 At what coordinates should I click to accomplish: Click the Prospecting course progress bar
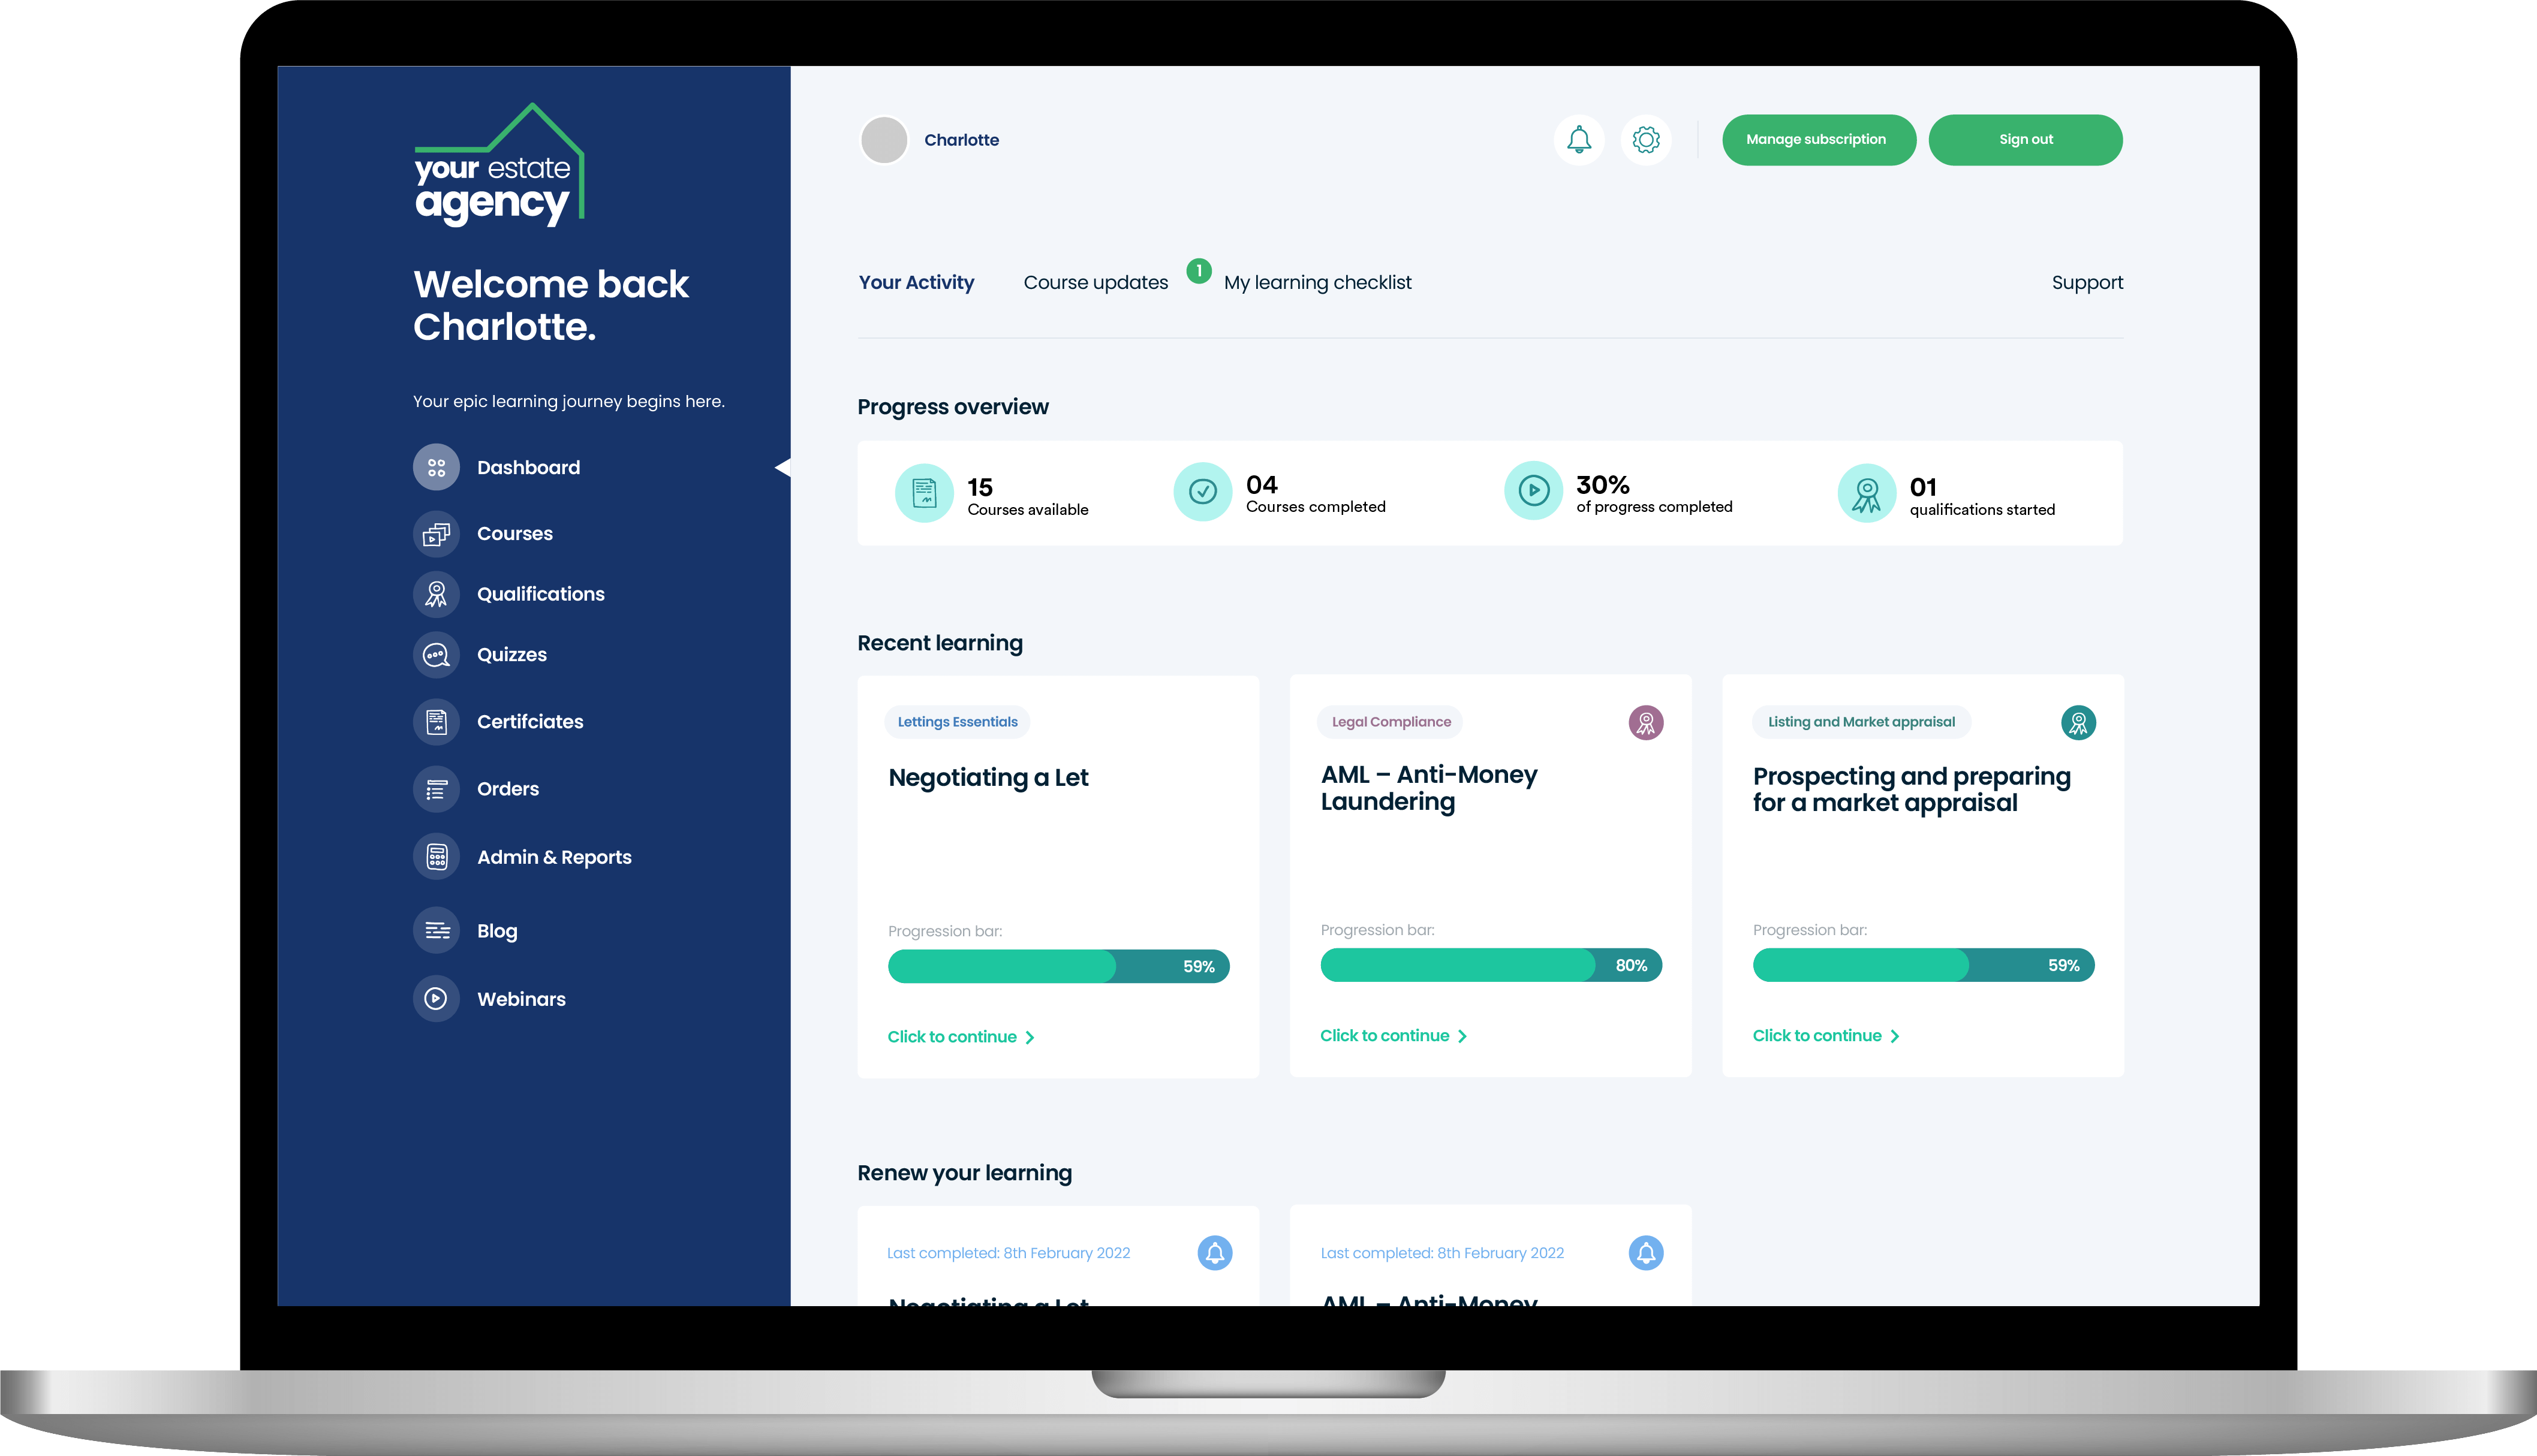1923,965
